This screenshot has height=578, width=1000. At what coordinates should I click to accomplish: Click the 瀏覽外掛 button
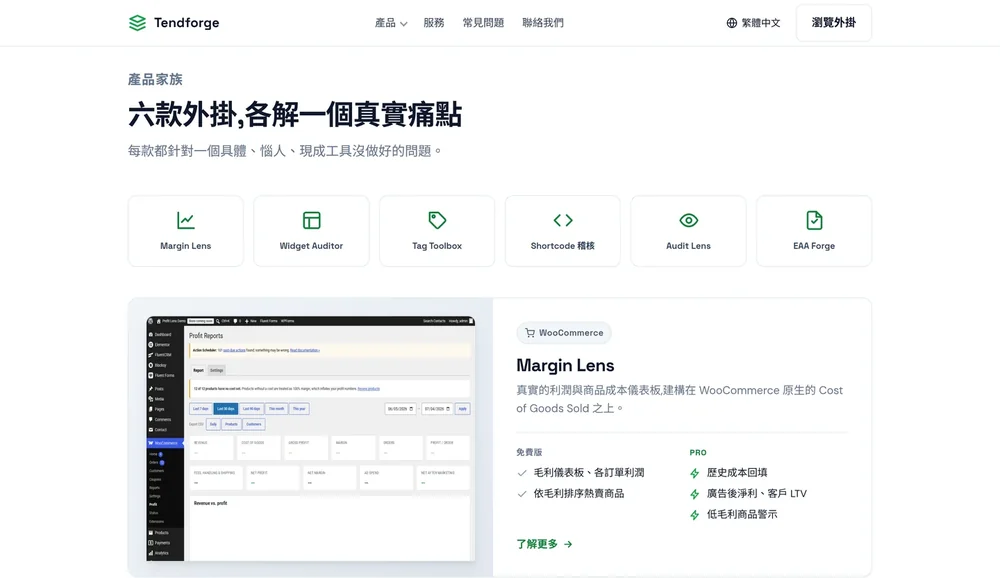(x=834, y=23)
